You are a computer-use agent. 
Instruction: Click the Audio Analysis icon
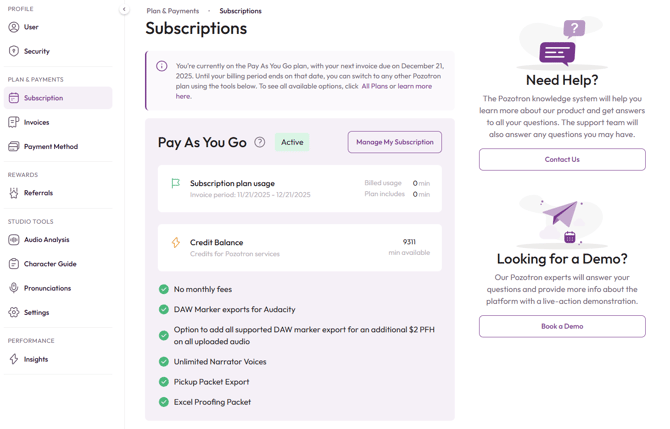click(x=14, y=240)
